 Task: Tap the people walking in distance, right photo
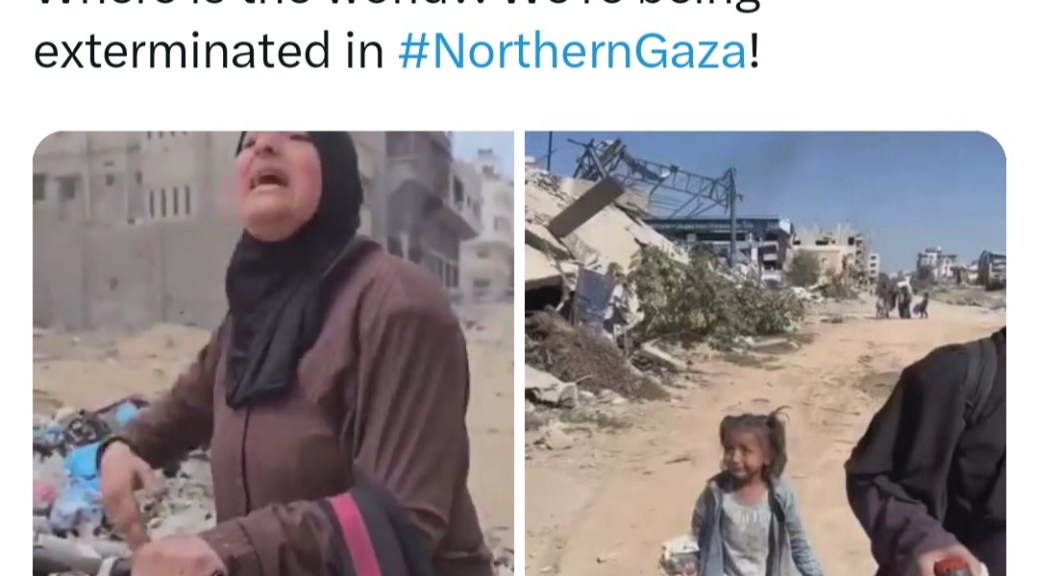tap(902, 297)
